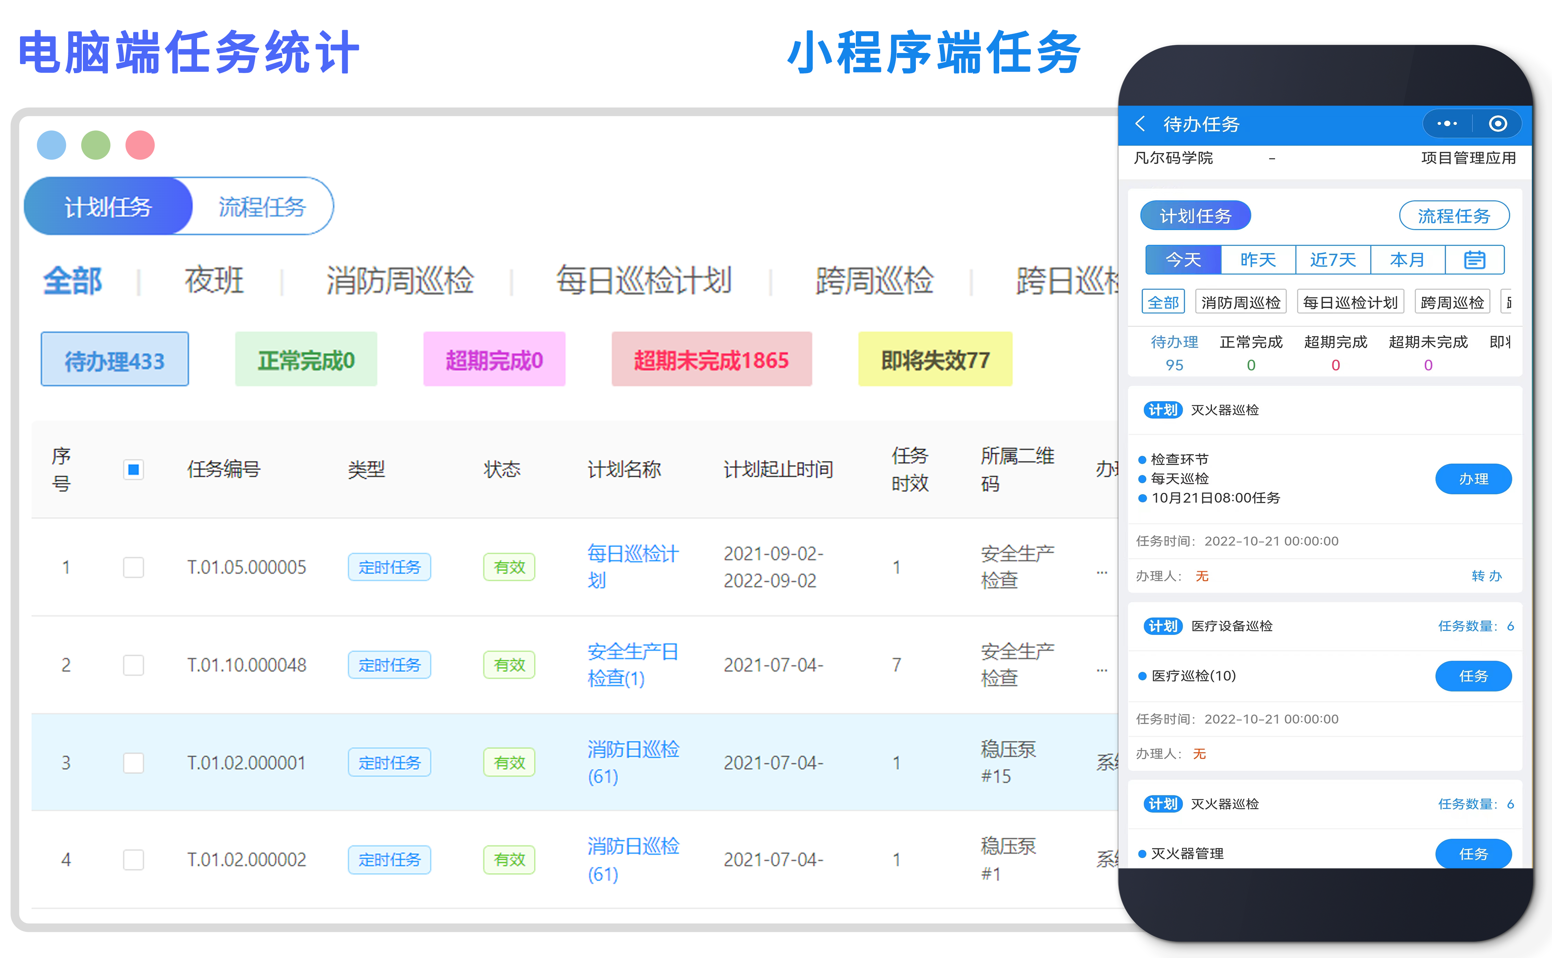Image resolution: width=1552 pixels, height=958 pixels.
Task: Switch to the 流程任务 tab on desktop
Action: [262, 206]
